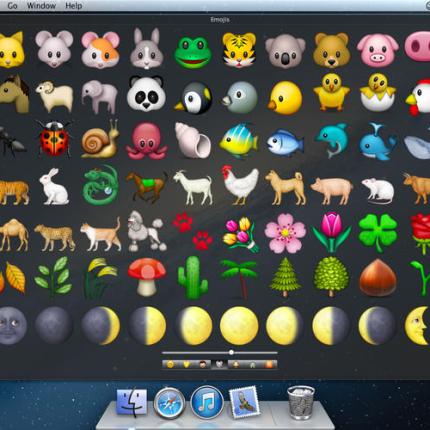
Task: Open iTunes from the Dock
Action: [207, 402]
